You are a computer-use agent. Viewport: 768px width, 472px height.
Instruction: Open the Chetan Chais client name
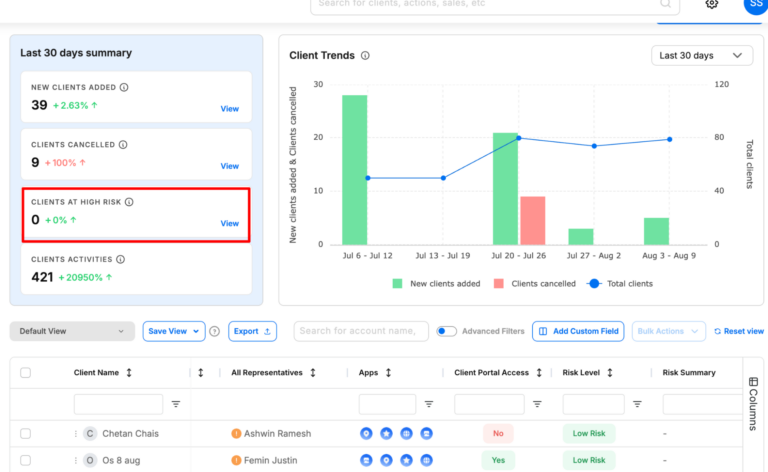[130, 433]
